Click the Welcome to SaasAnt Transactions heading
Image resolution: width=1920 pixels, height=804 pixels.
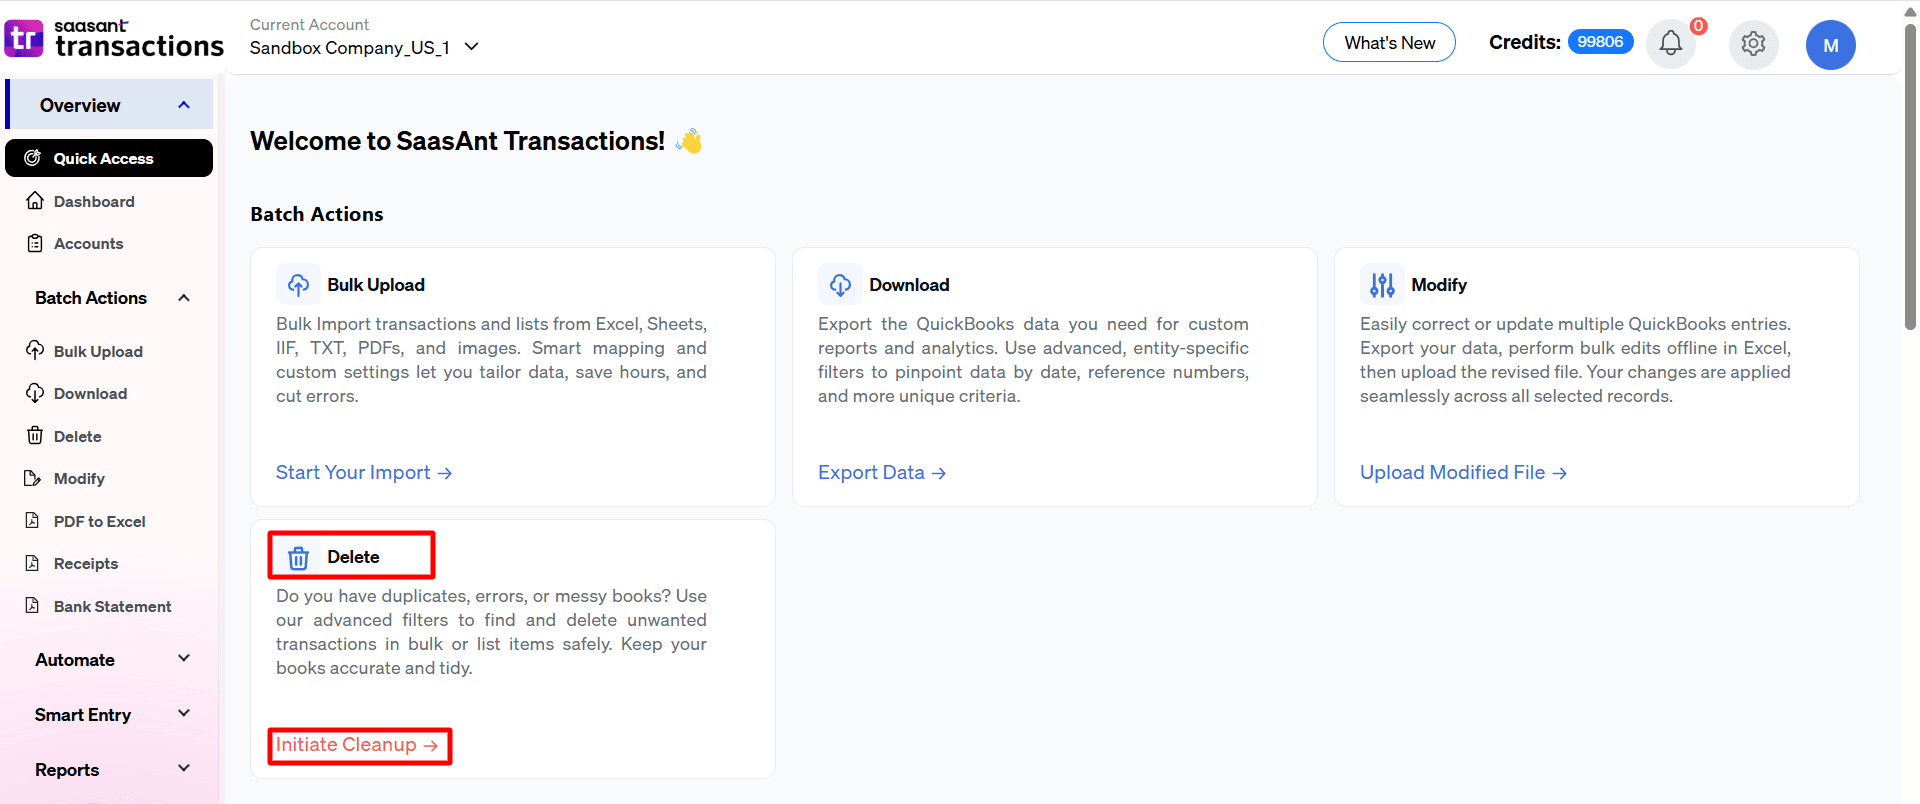457,141
